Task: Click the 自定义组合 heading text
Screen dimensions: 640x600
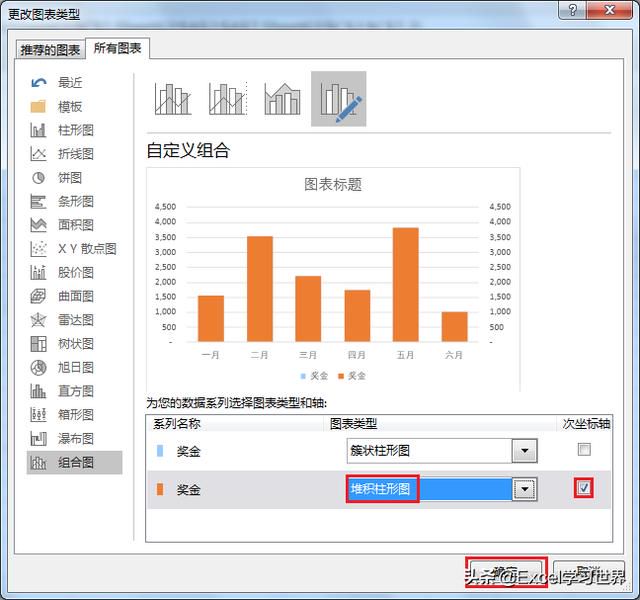Action: tap(188, 151)
